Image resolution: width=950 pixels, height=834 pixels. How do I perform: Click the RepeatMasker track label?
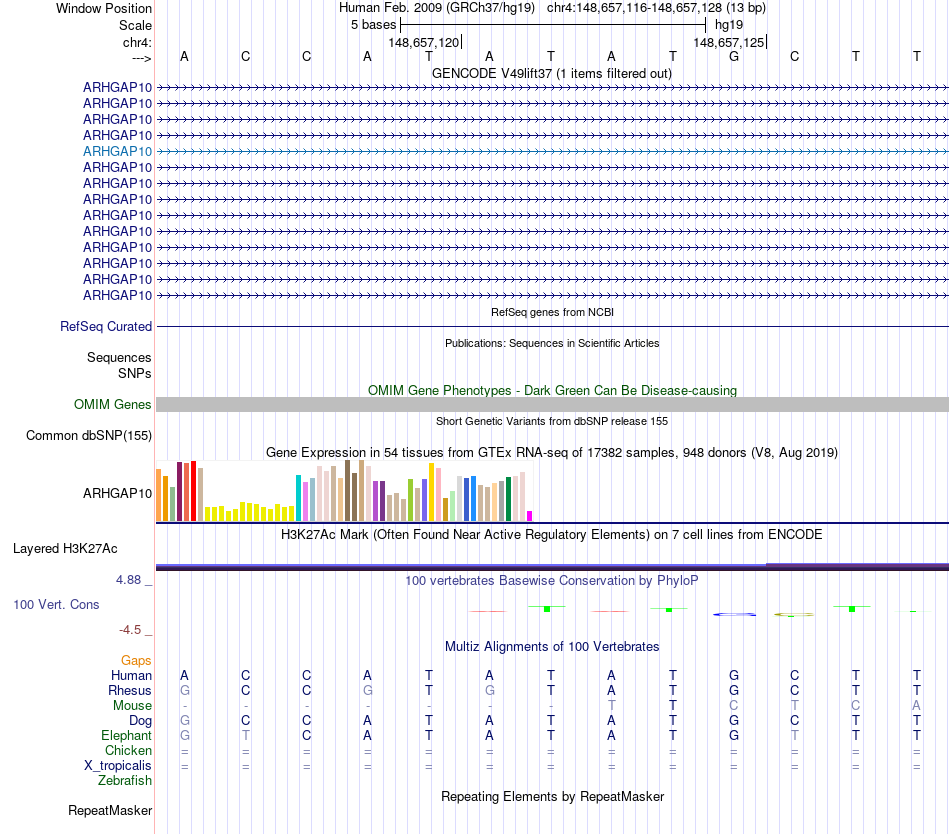[110, 810]
